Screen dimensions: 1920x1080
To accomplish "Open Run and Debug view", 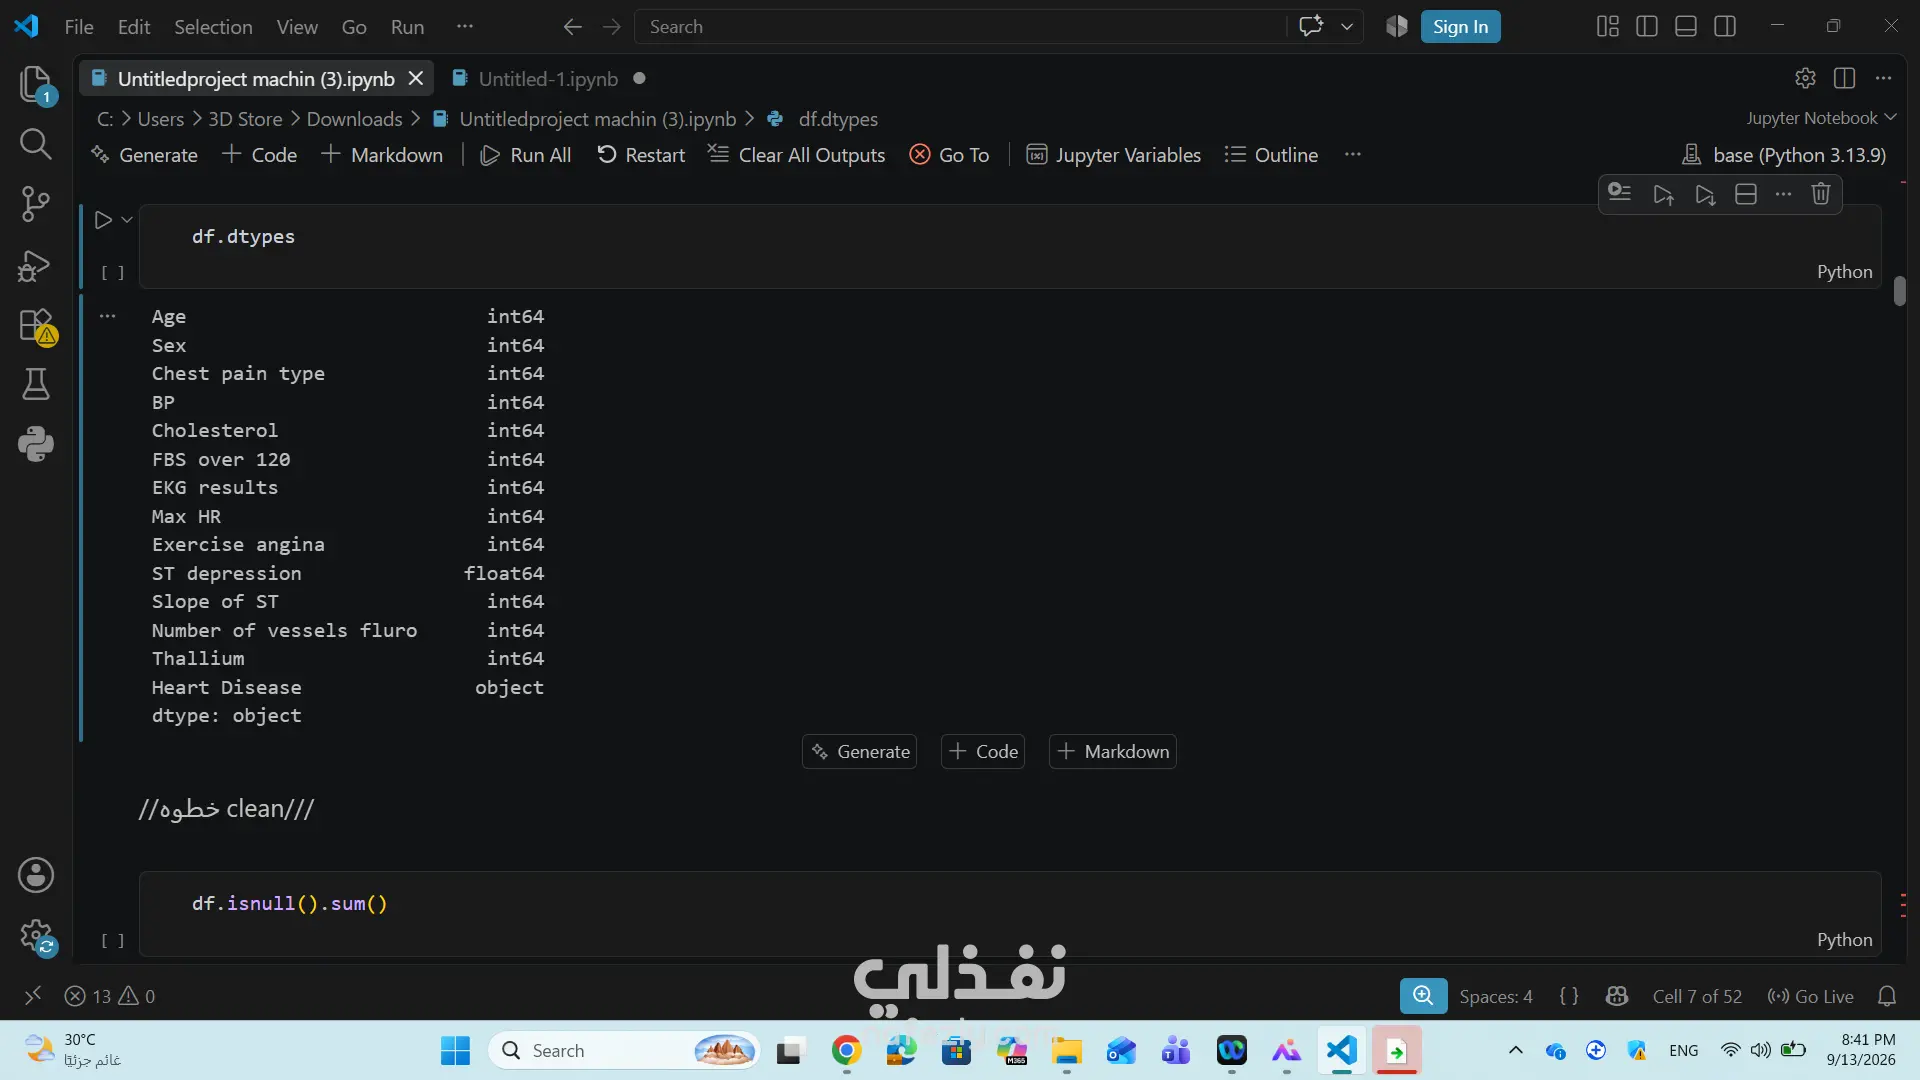I will point(36,265).
